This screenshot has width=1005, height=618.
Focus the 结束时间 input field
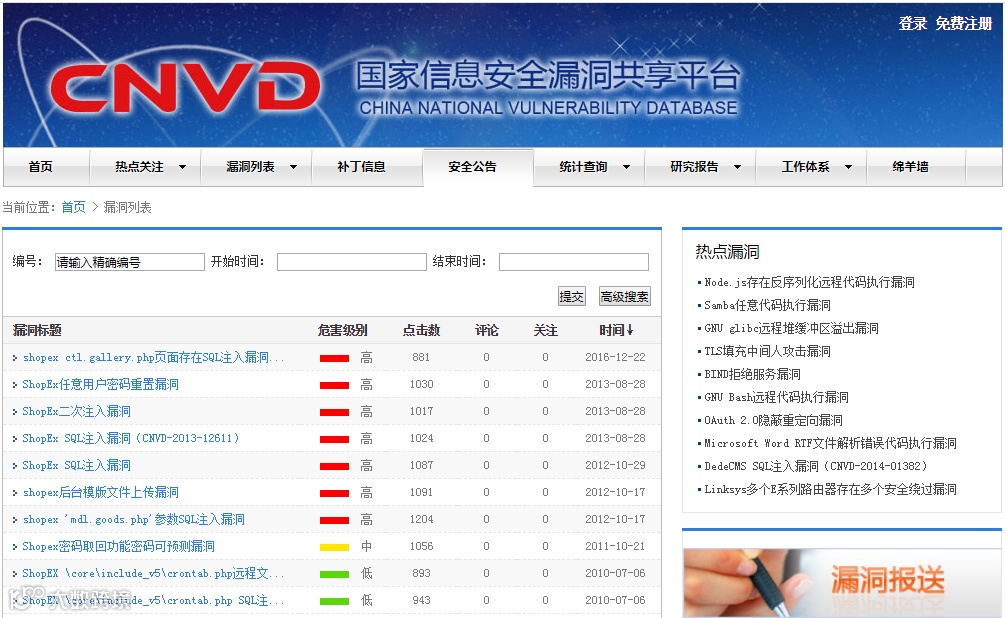[574, 262]
